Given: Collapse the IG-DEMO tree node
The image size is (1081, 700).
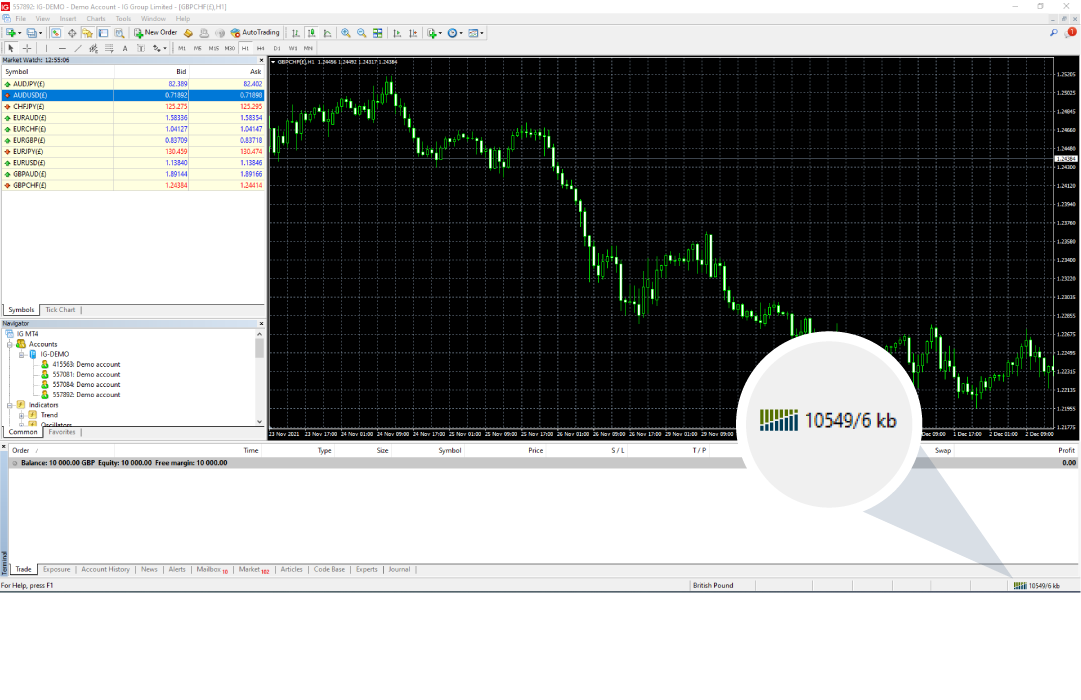Looking at the screenshot, I should (21, 354).
